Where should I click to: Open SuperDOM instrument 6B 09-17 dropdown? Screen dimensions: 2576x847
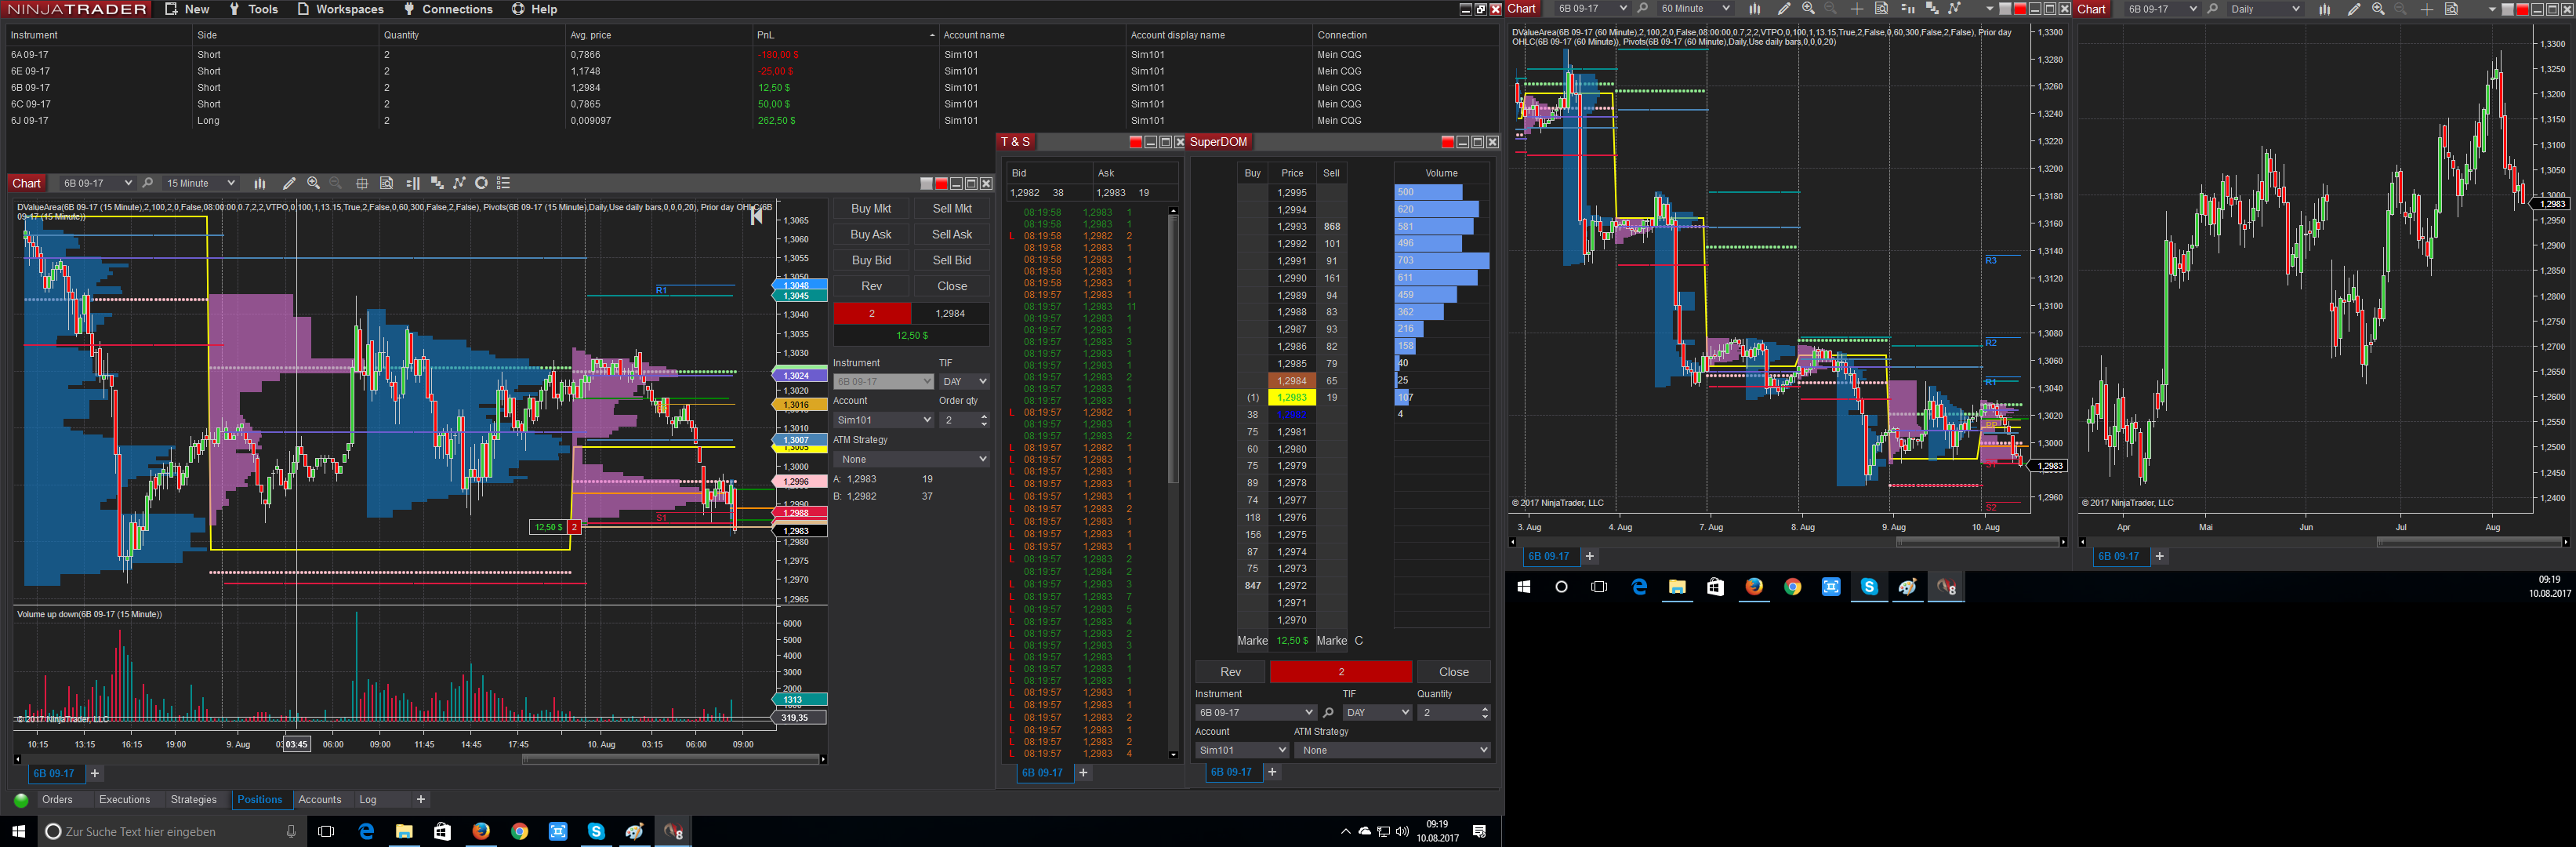[x=1256, y=712]
